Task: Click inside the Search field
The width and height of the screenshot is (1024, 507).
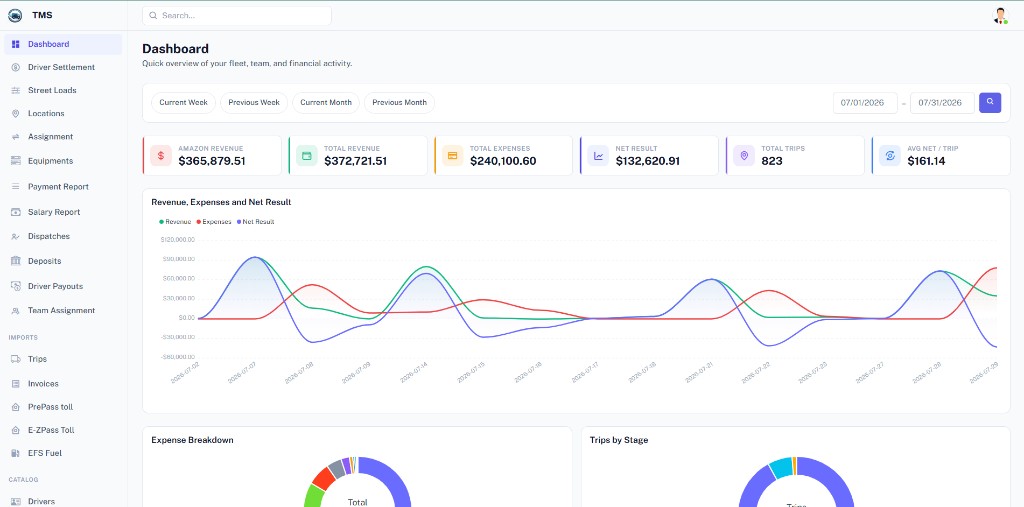Action: [x=237, y=16]
